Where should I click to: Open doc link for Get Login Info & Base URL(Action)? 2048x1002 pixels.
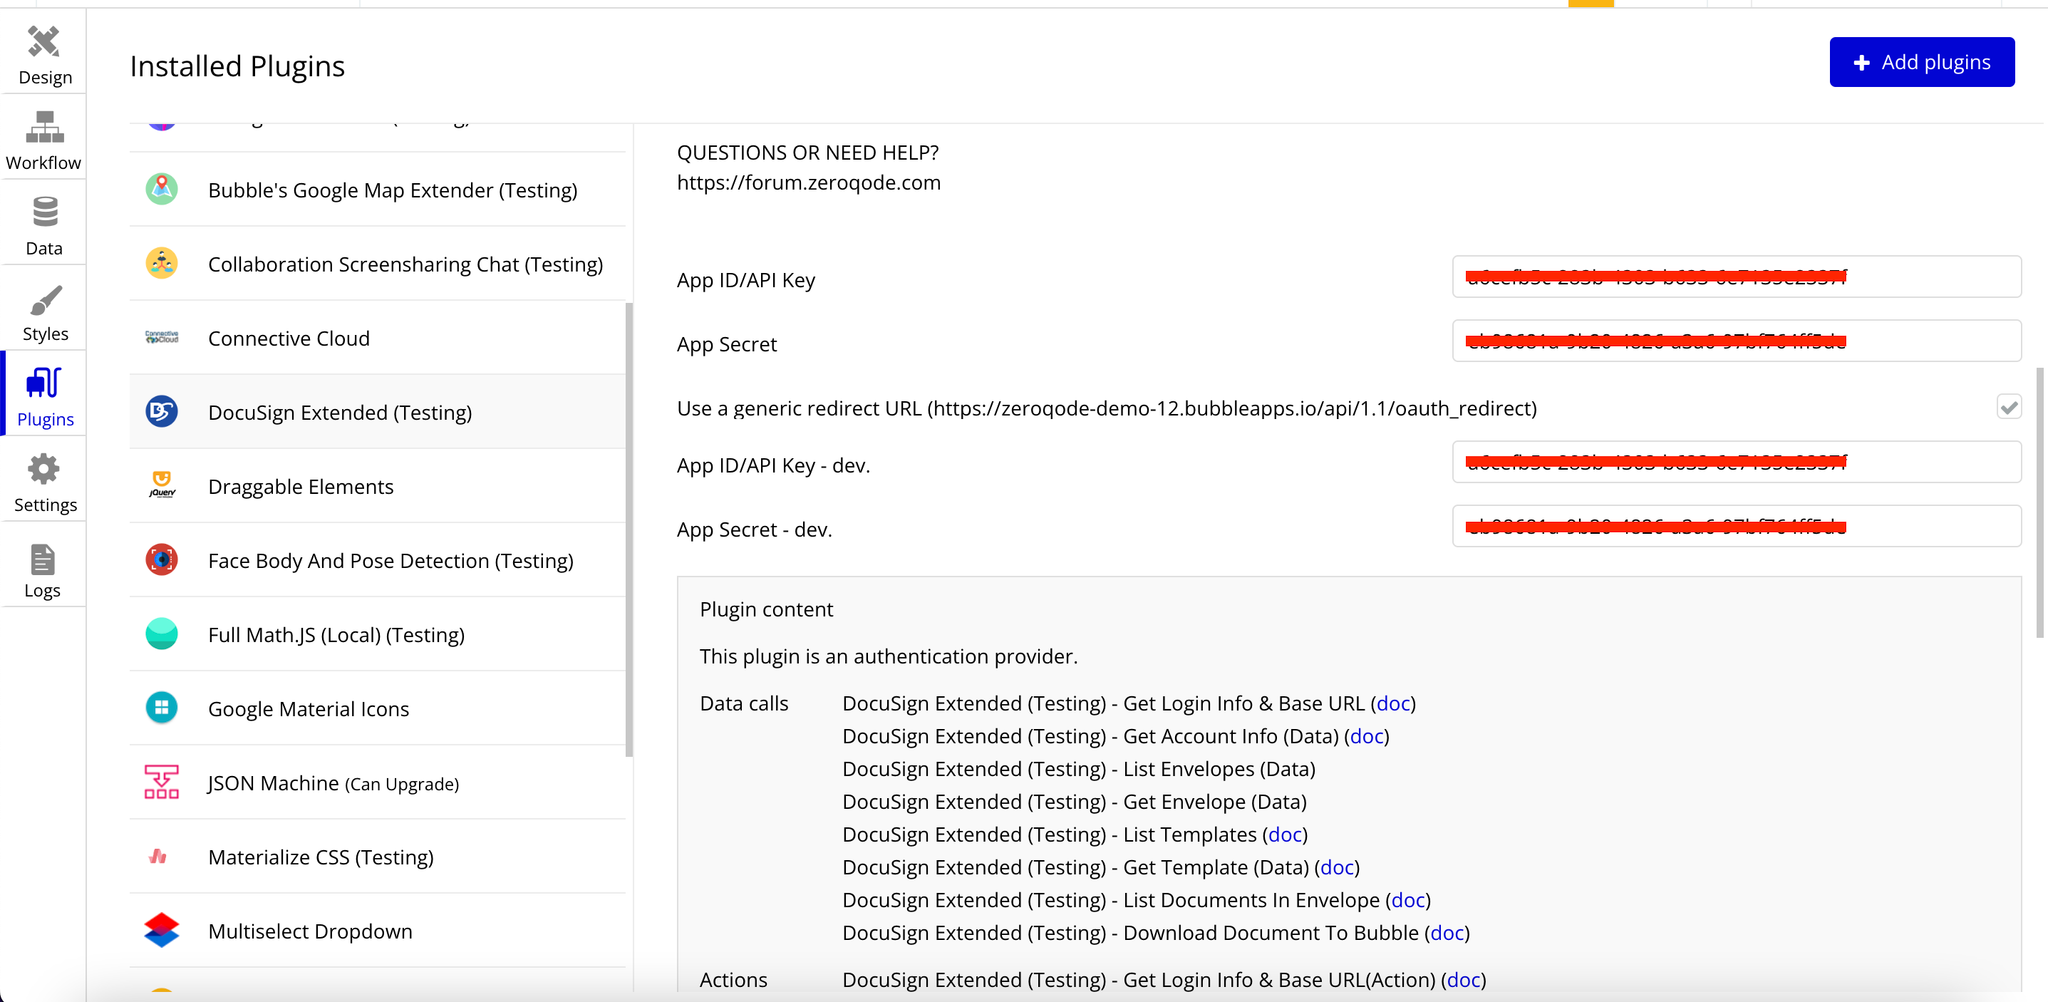[x=1463, y=980]
